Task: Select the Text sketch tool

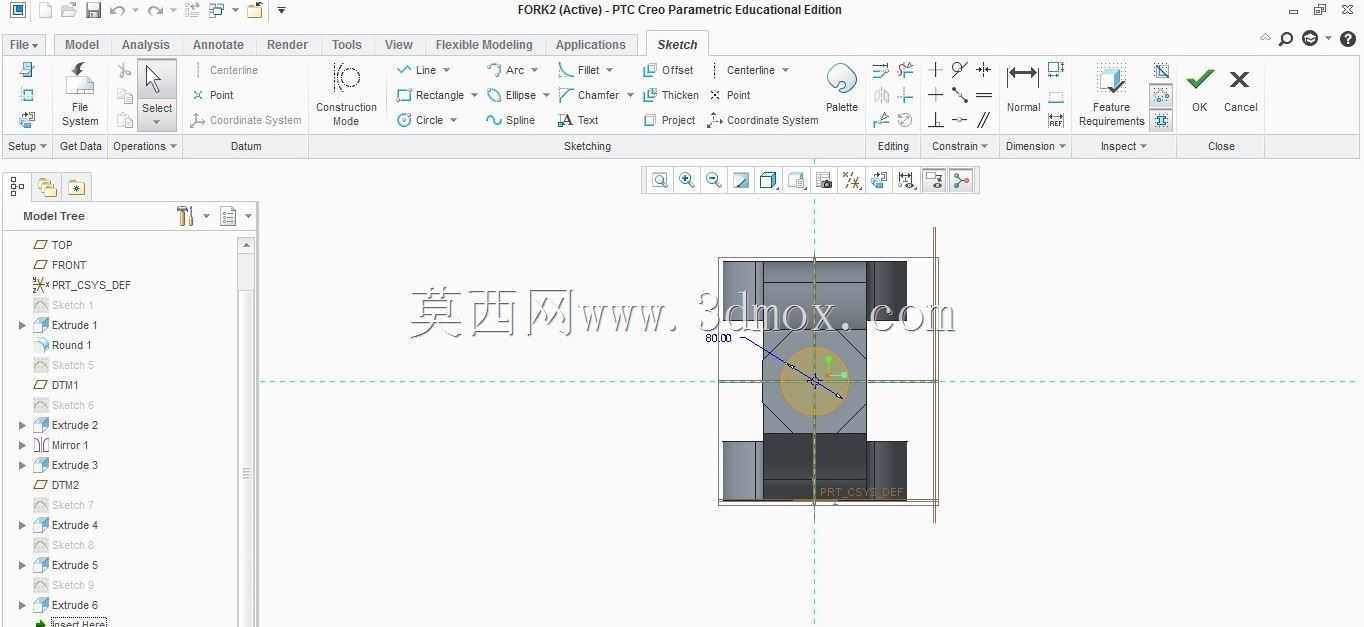Action: coord(578,120)
